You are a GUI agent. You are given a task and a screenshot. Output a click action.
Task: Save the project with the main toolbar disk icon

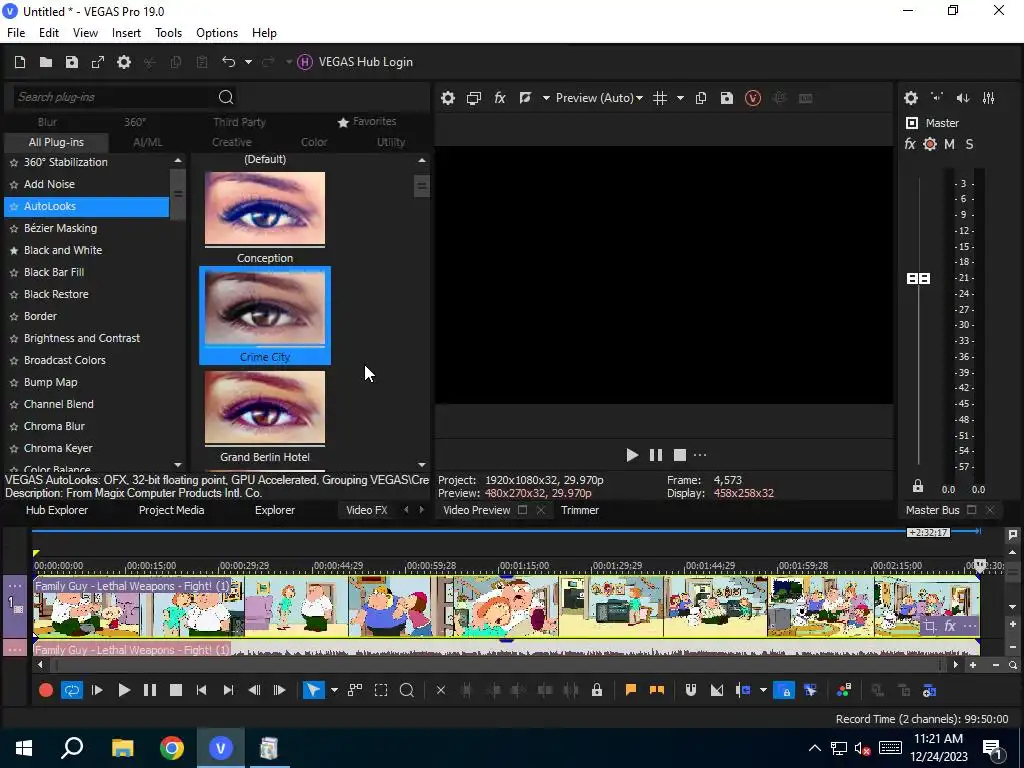(72, 62)
